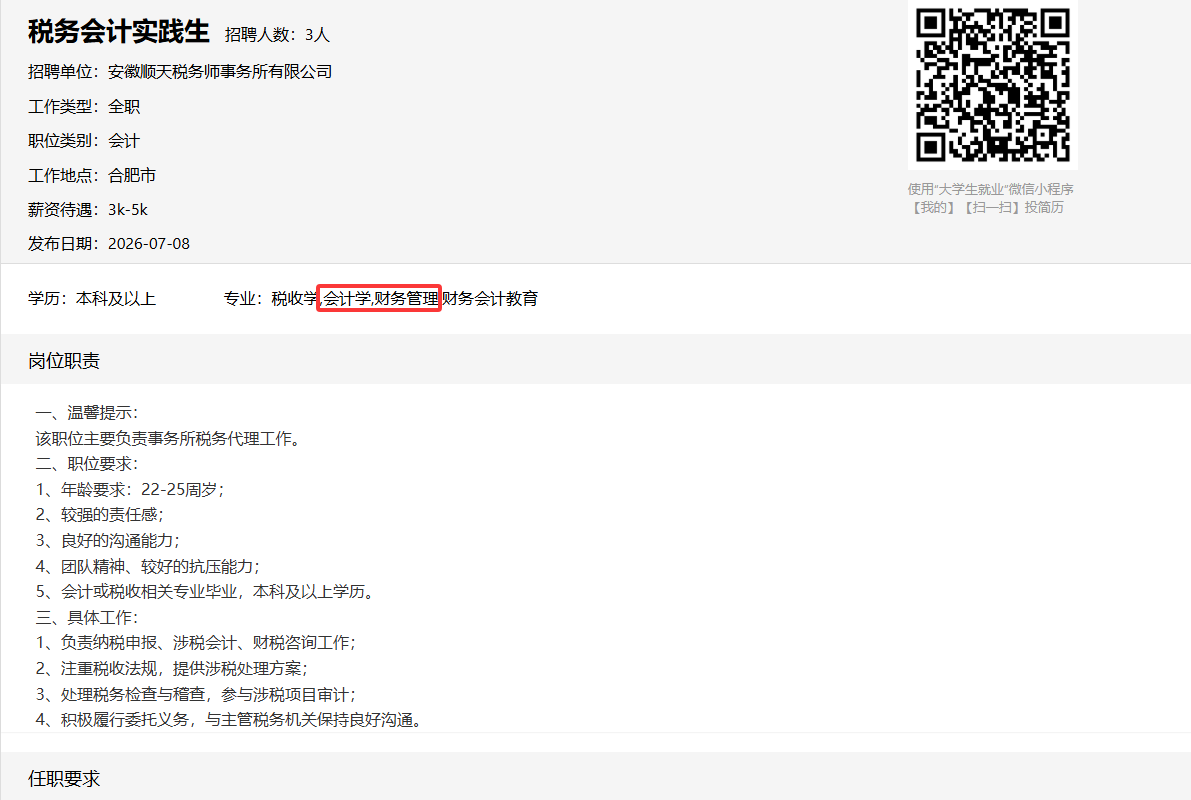The height and width of the screenshot is (800, 1191).
Task: Click the 一、温馨提示 line
Action: point(87,413)
